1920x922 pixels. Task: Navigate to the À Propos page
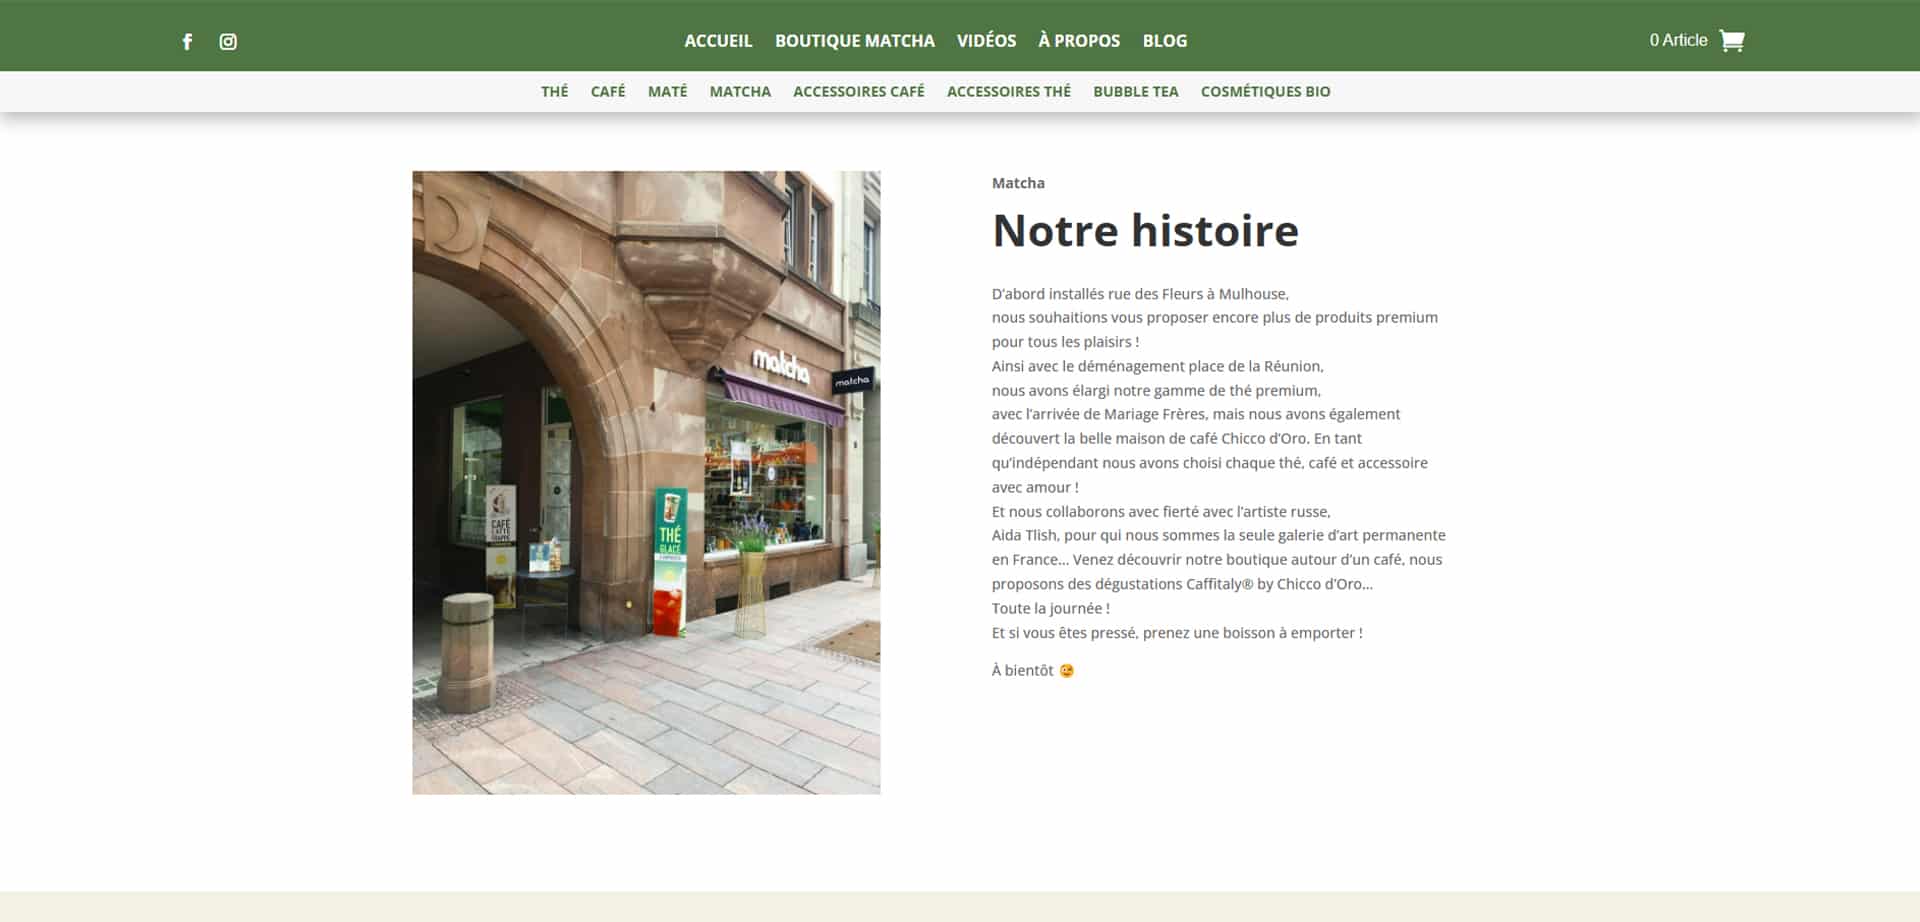coord(1078,41)
